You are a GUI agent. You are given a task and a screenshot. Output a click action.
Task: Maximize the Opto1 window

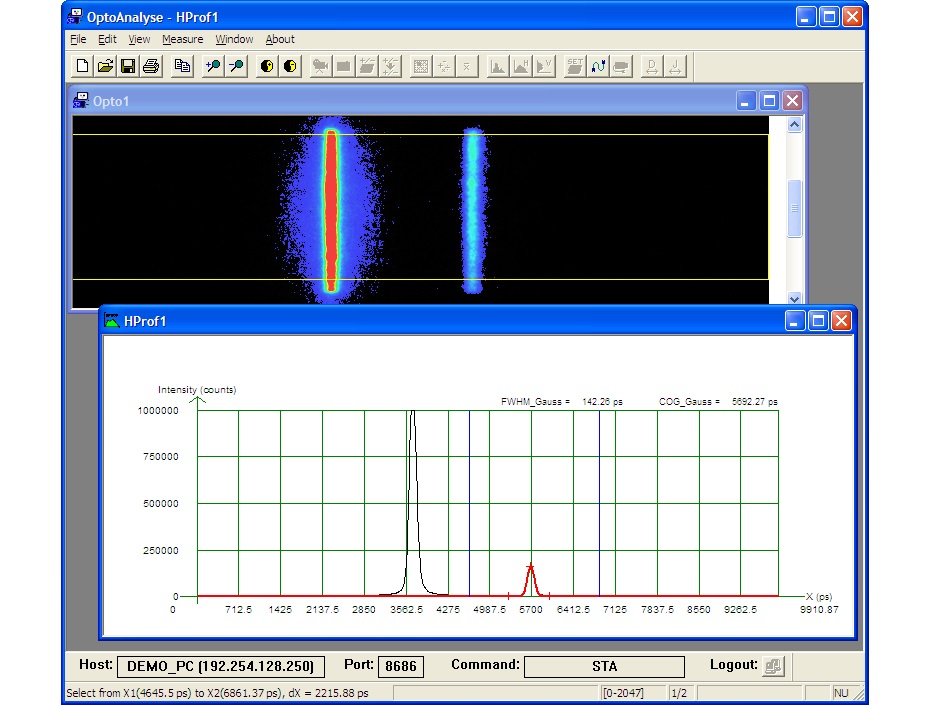[769, 101]
